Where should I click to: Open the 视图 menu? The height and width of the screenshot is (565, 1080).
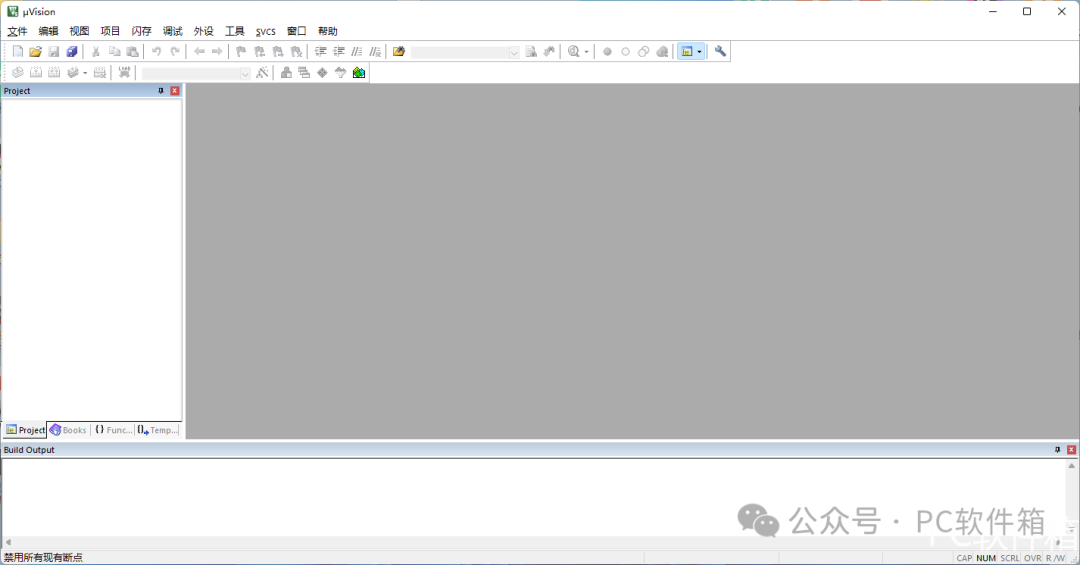[79, 31]
